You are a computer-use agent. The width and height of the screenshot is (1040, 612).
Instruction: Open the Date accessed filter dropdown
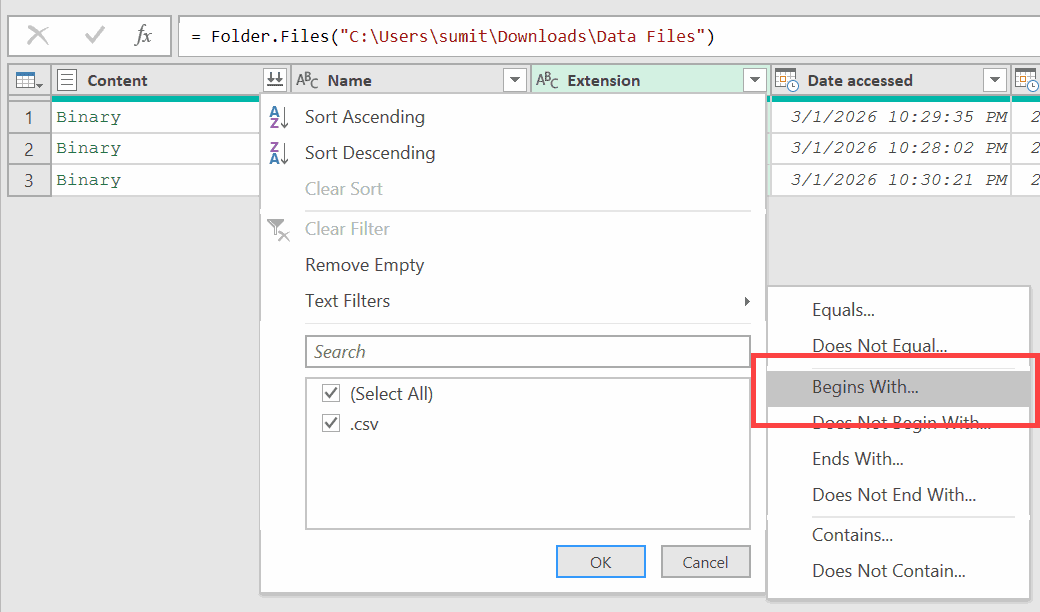994,80
